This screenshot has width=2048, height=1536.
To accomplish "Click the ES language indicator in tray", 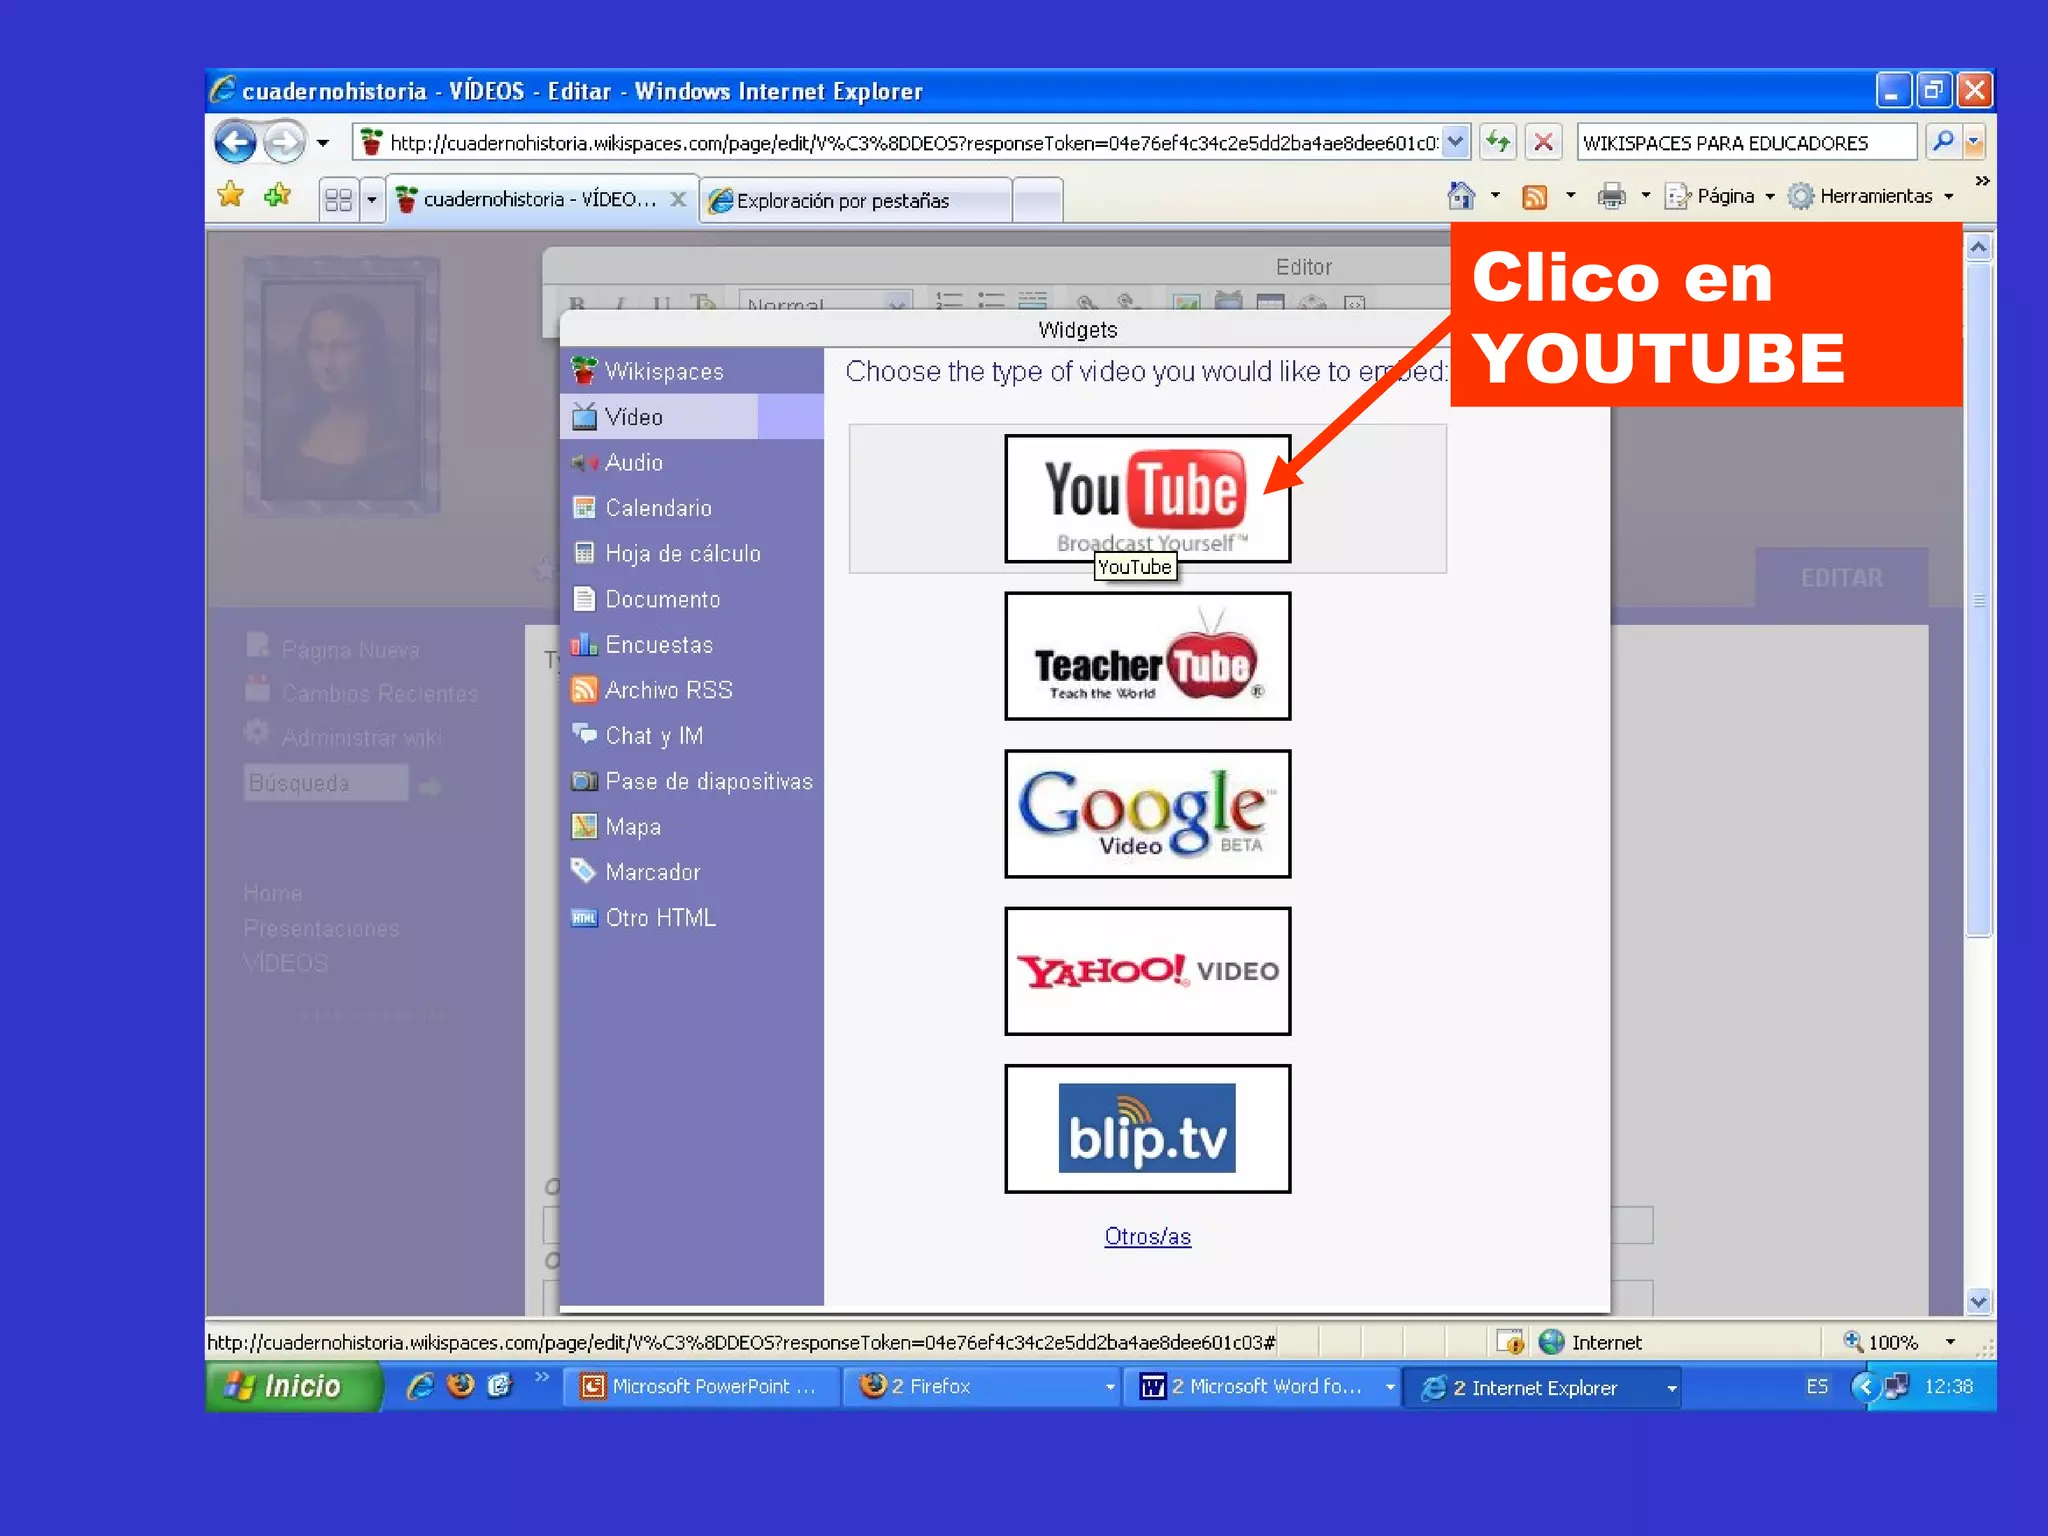I will 1817,1387.
